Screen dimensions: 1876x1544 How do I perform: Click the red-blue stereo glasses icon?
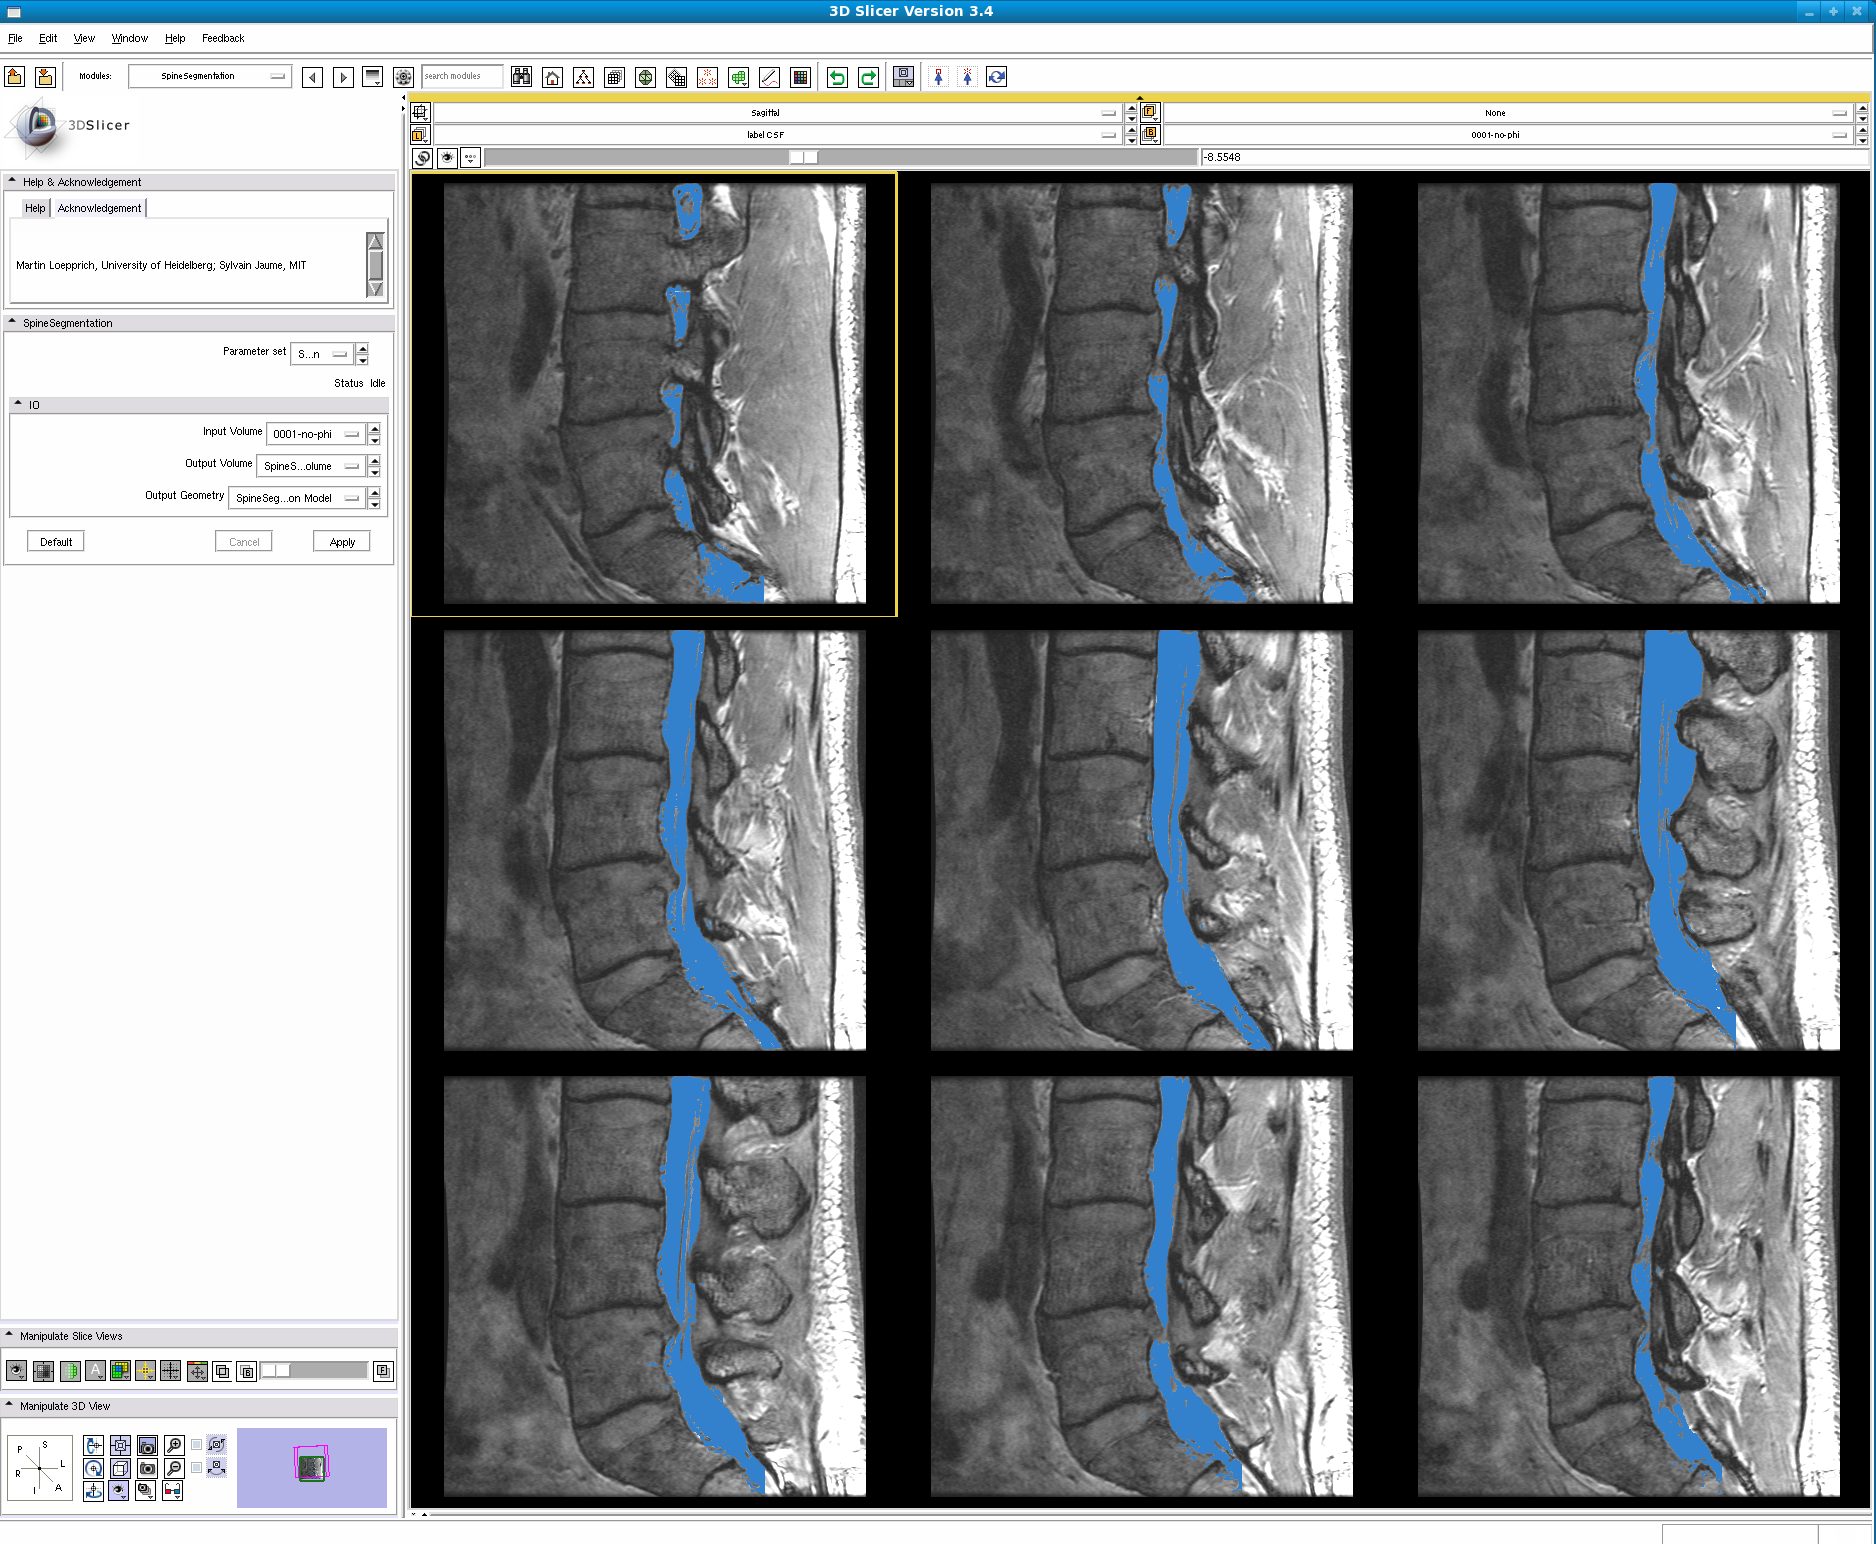click(172, 1491)
